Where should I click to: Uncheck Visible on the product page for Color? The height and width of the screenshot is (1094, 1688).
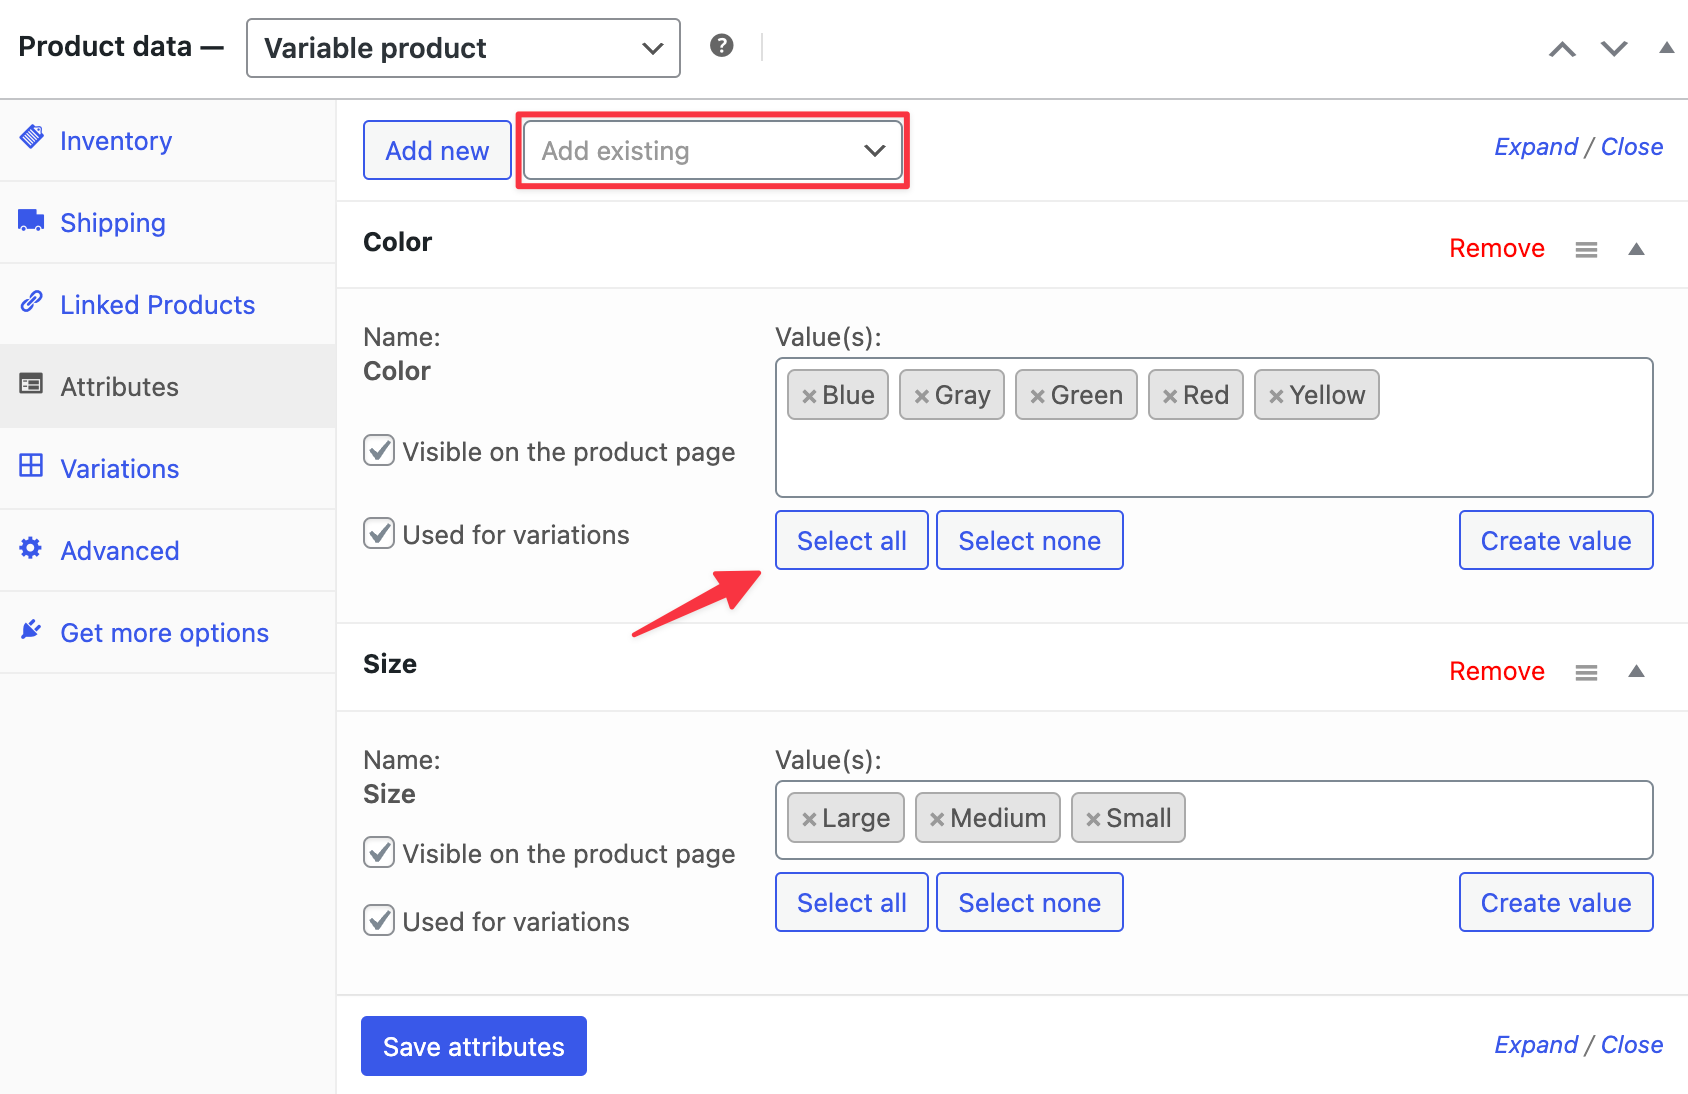[379, 451]
